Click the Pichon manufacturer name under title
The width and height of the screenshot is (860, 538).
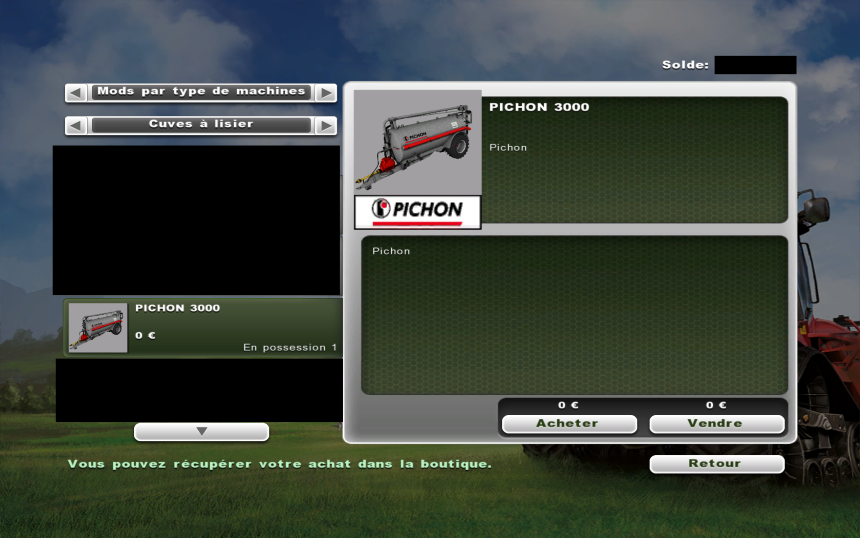508,148
